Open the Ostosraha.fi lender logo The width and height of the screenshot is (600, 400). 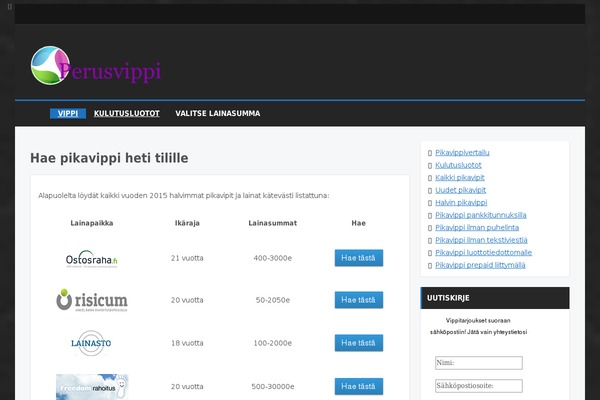91,259
